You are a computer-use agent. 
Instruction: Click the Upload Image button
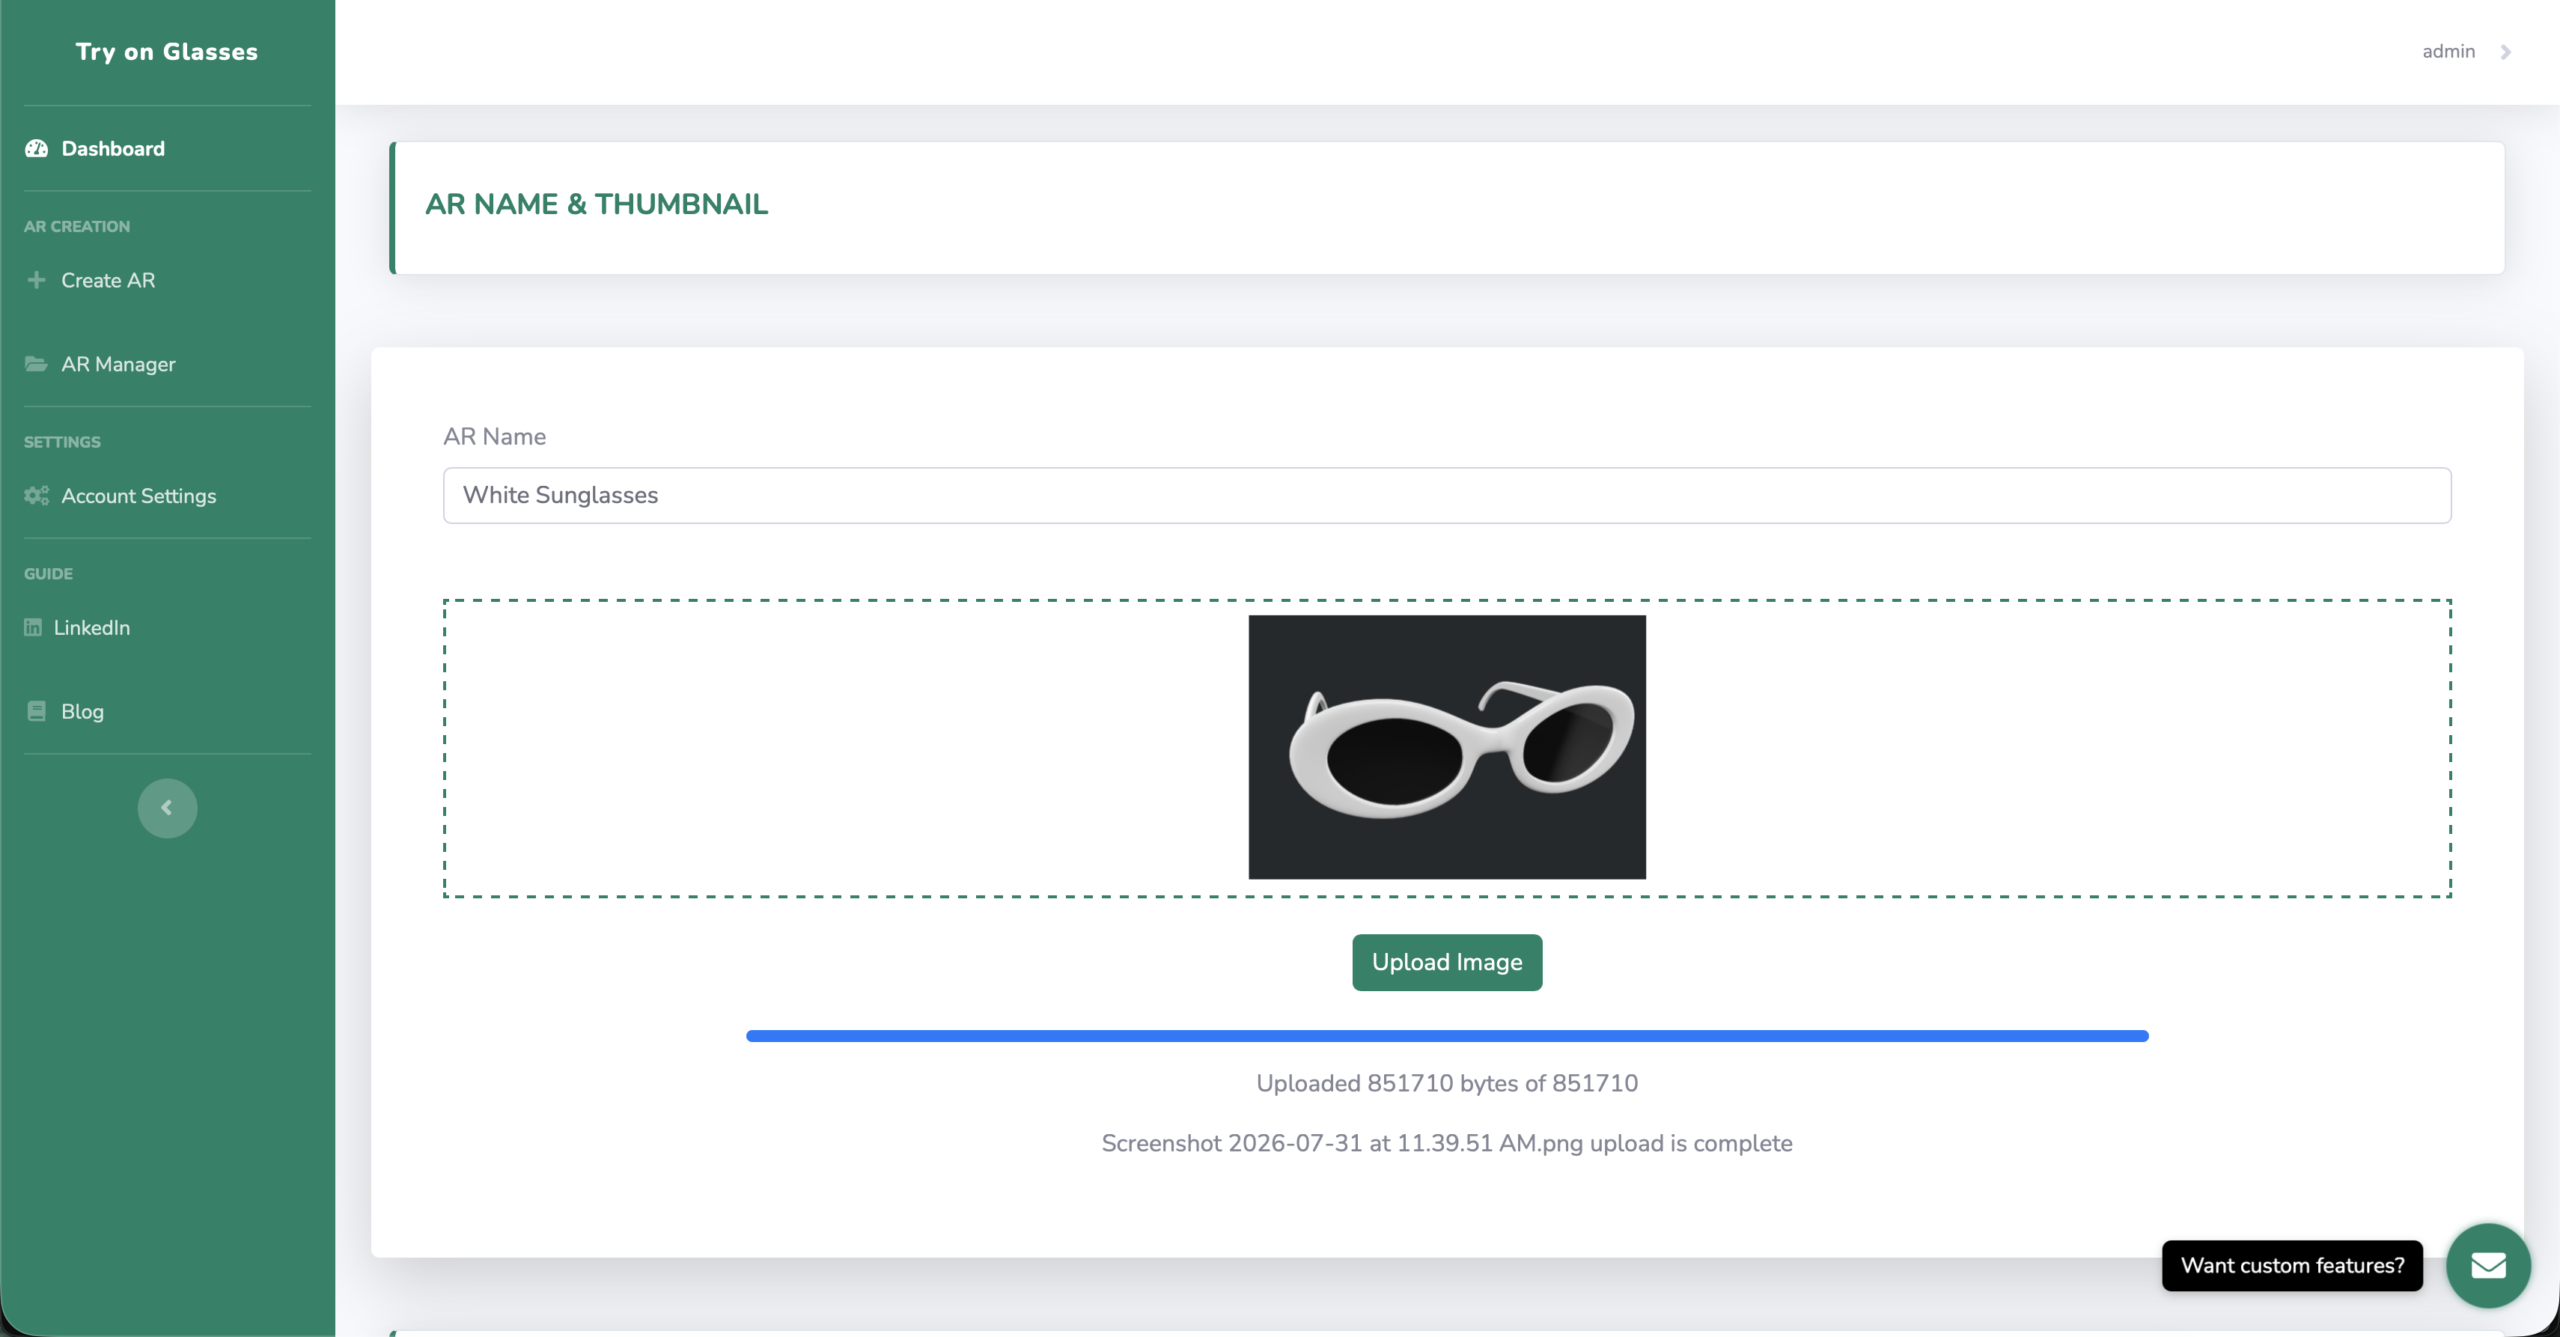1447,962
